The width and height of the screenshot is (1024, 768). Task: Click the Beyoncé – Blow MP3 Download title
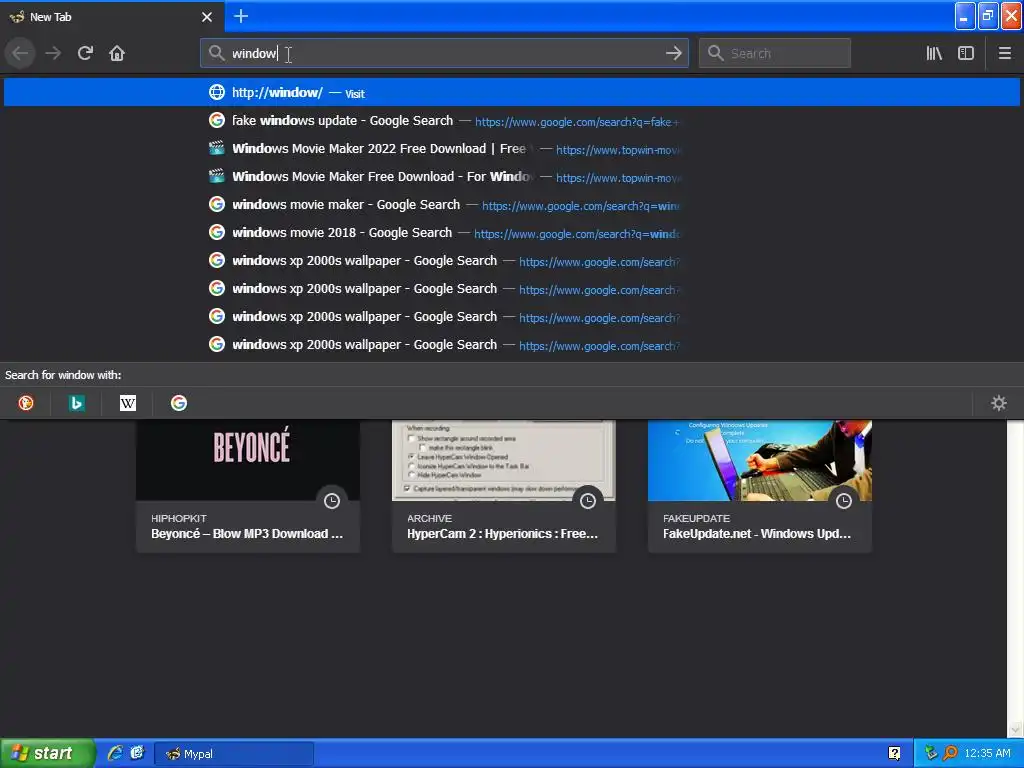[247, 534]
